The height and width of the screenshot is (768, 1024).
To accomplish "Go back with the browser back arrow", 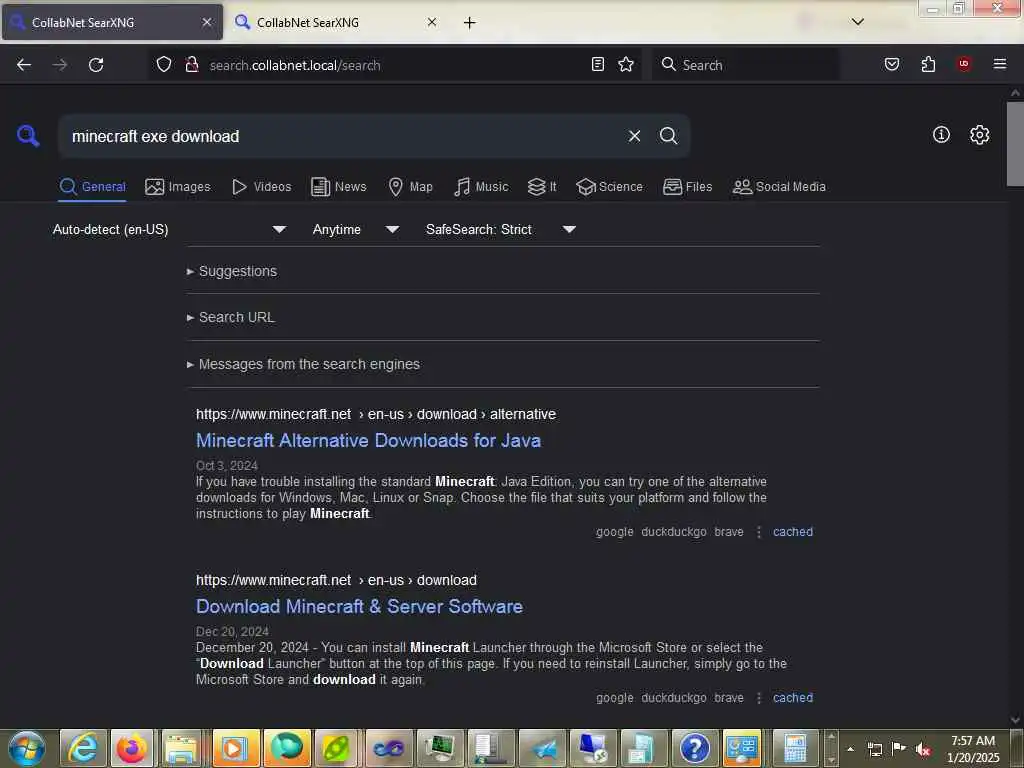I will point(24,65).
